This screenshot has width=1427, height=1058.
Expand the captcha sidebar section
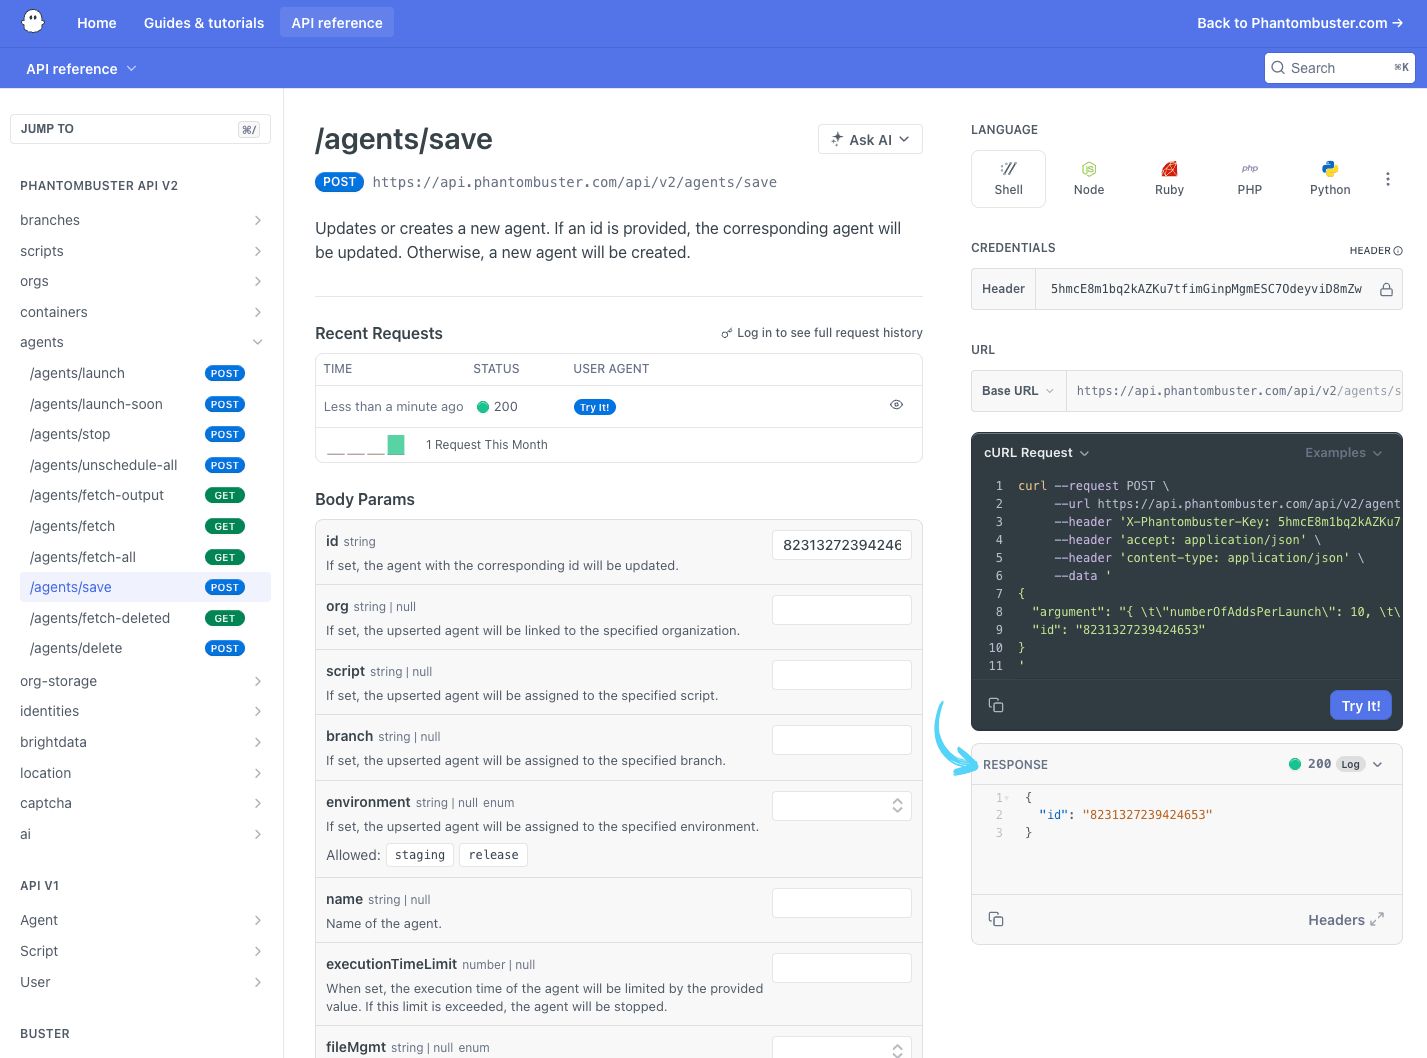click(257, 803)
